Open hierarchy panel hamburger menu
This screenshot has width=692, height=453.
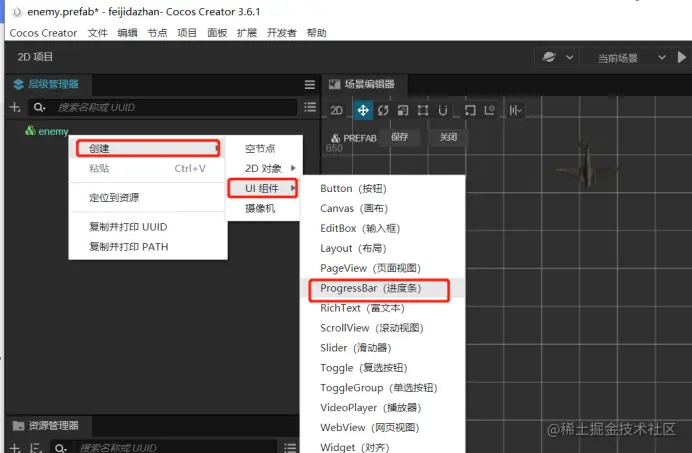click(310, 84)
